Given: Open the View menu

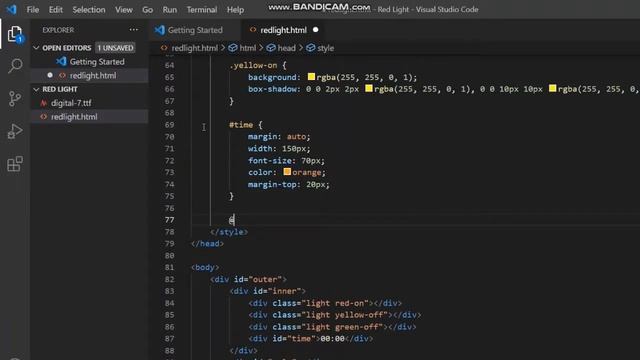Looking at the screenshot, I should point(123,9).
